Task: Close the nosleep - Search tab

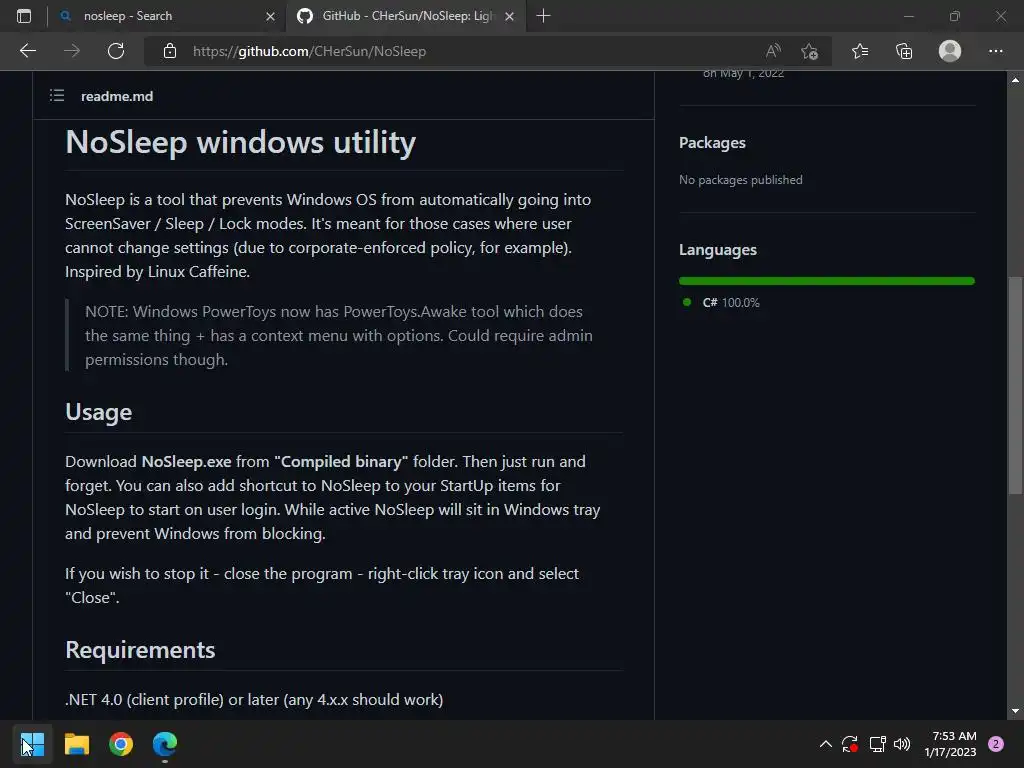Action: (x=270, y=16)
